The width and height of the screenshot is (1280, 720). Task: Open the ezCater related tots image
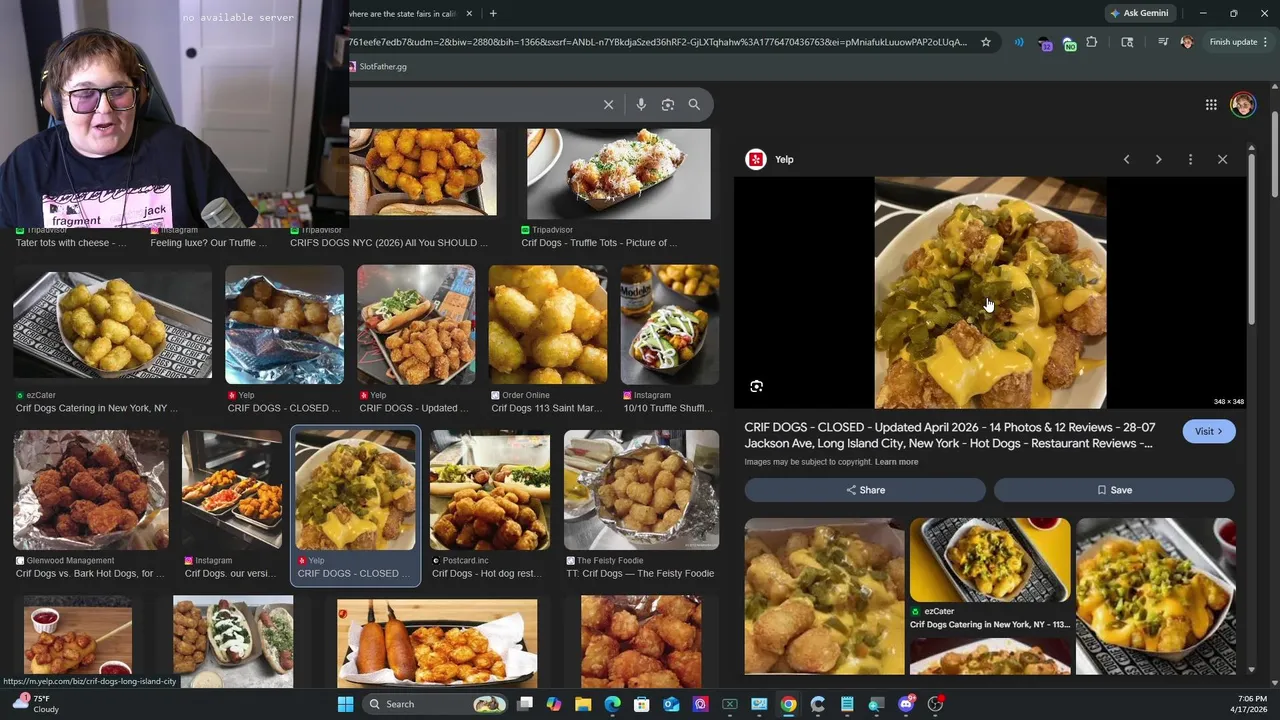(x=990, y=560)
